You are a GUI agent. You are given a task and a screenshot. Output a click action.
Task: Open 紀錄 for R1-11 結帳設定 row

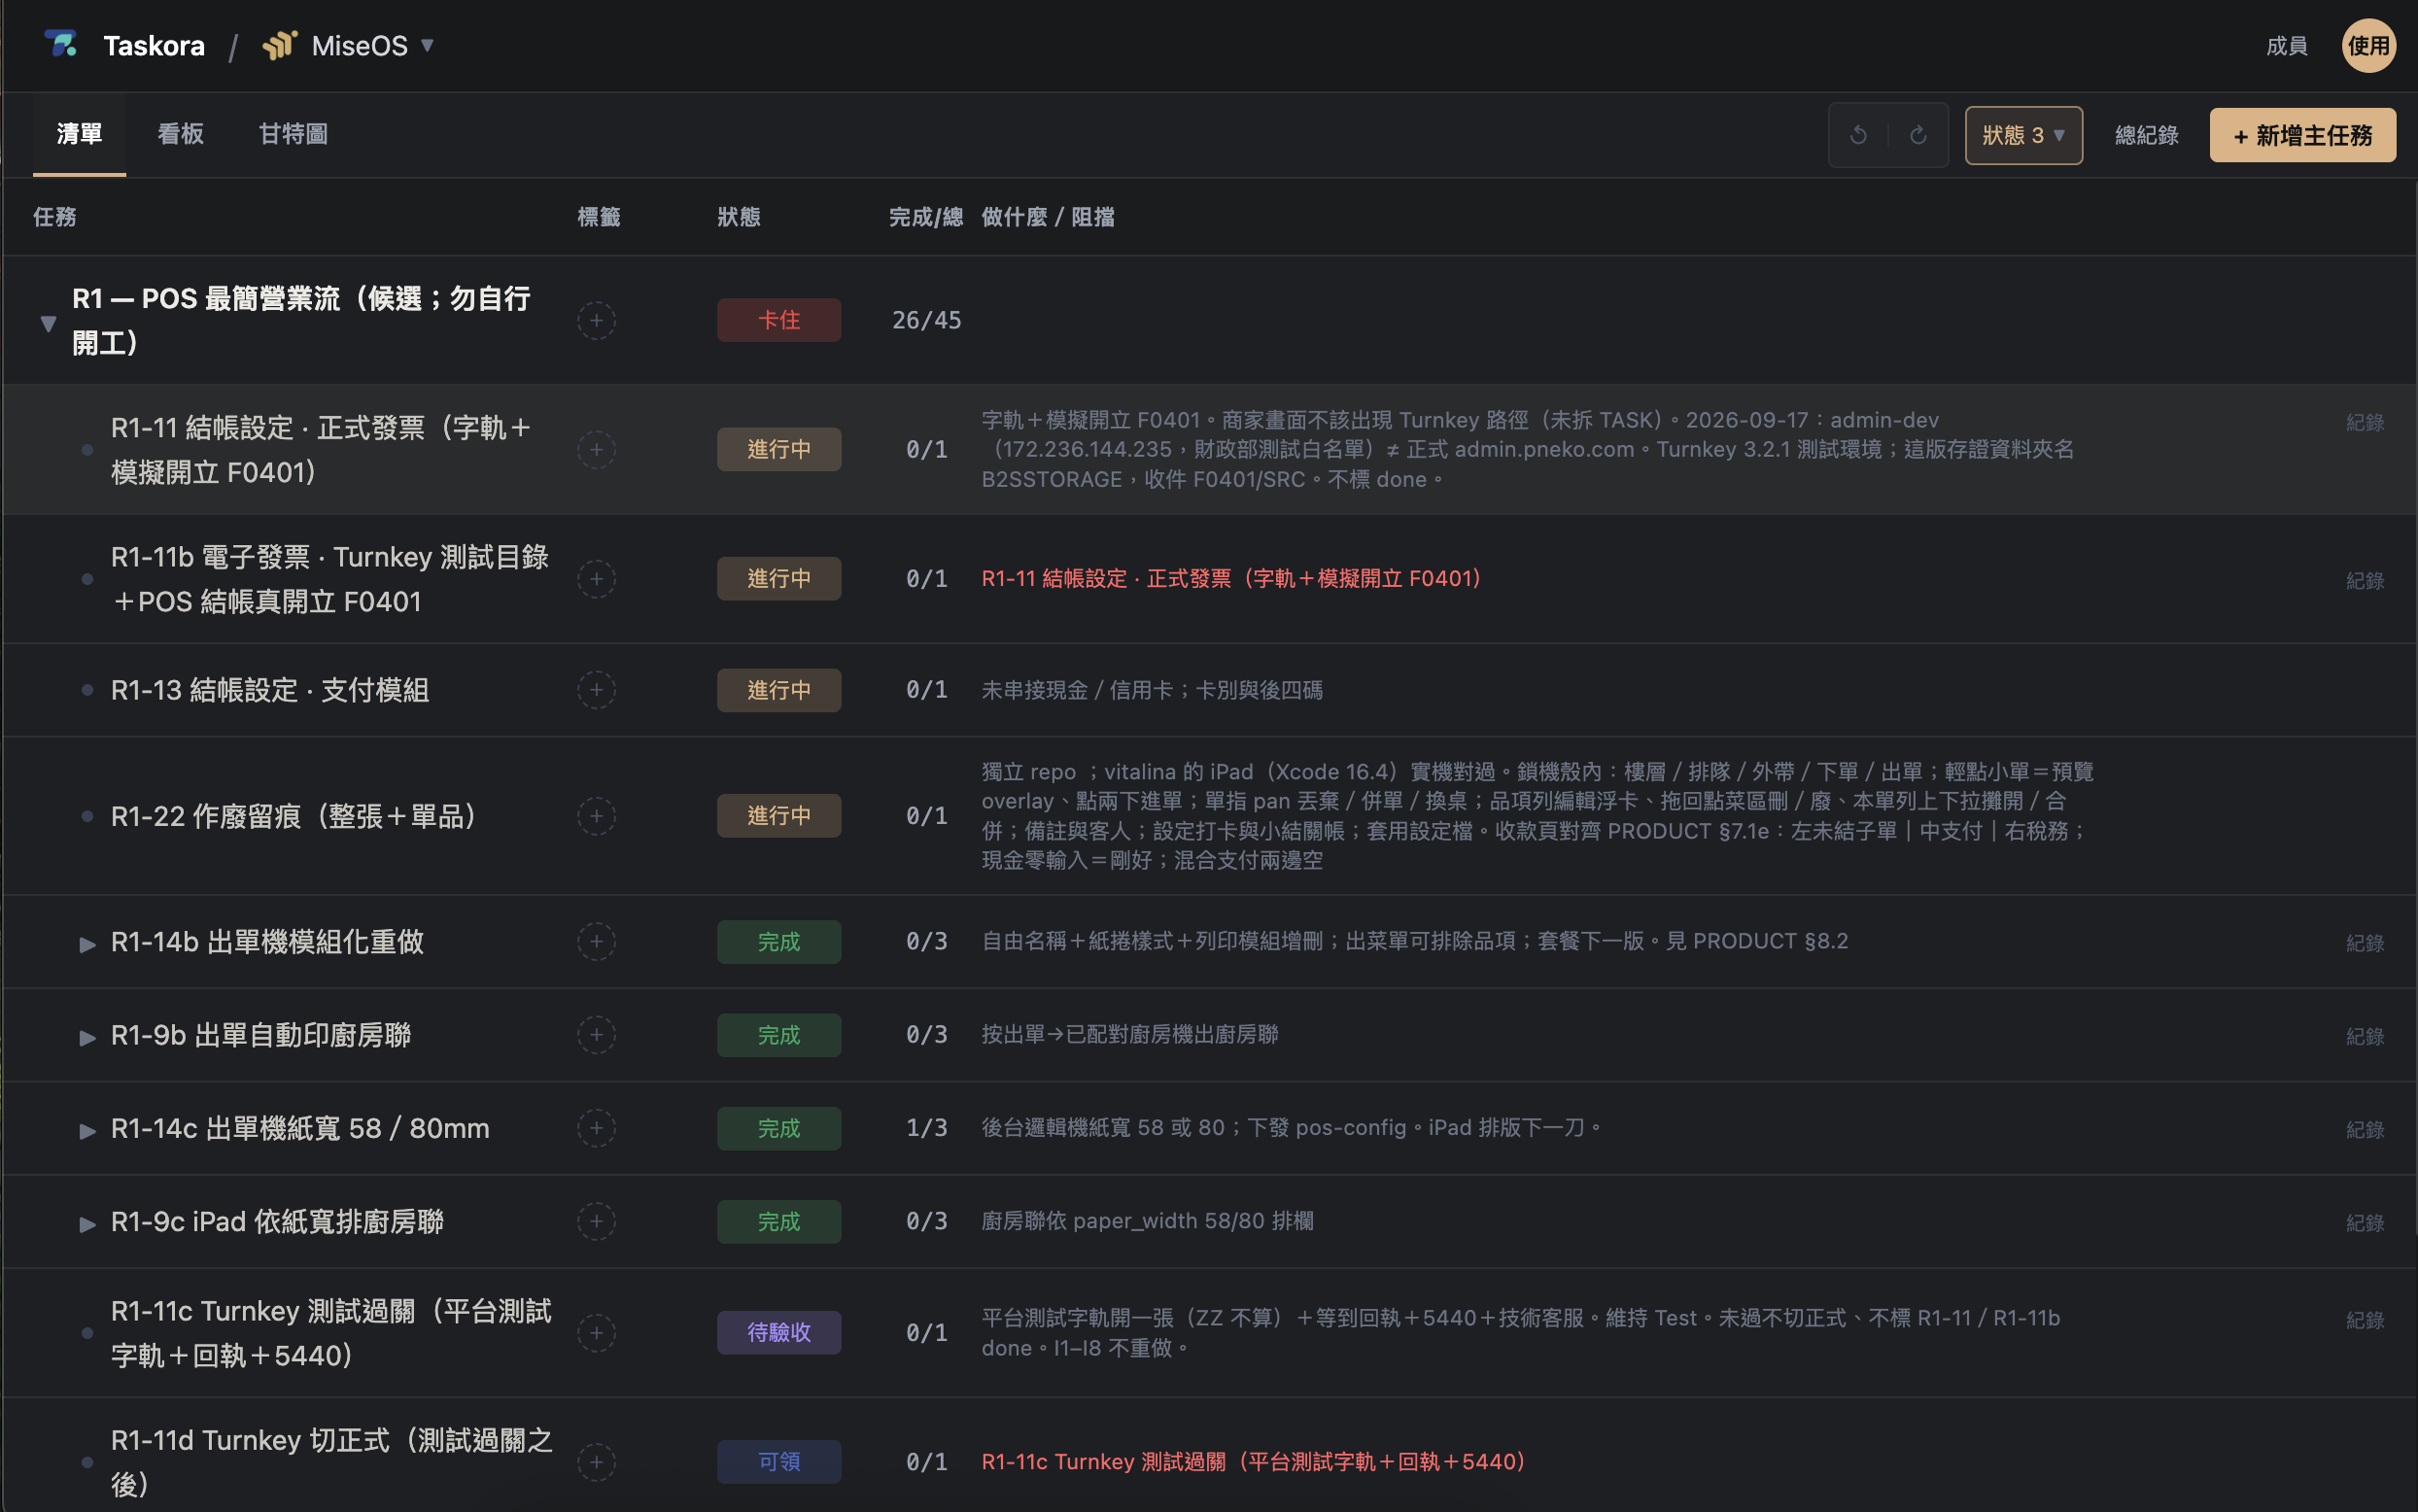(x=2364, y=422)
